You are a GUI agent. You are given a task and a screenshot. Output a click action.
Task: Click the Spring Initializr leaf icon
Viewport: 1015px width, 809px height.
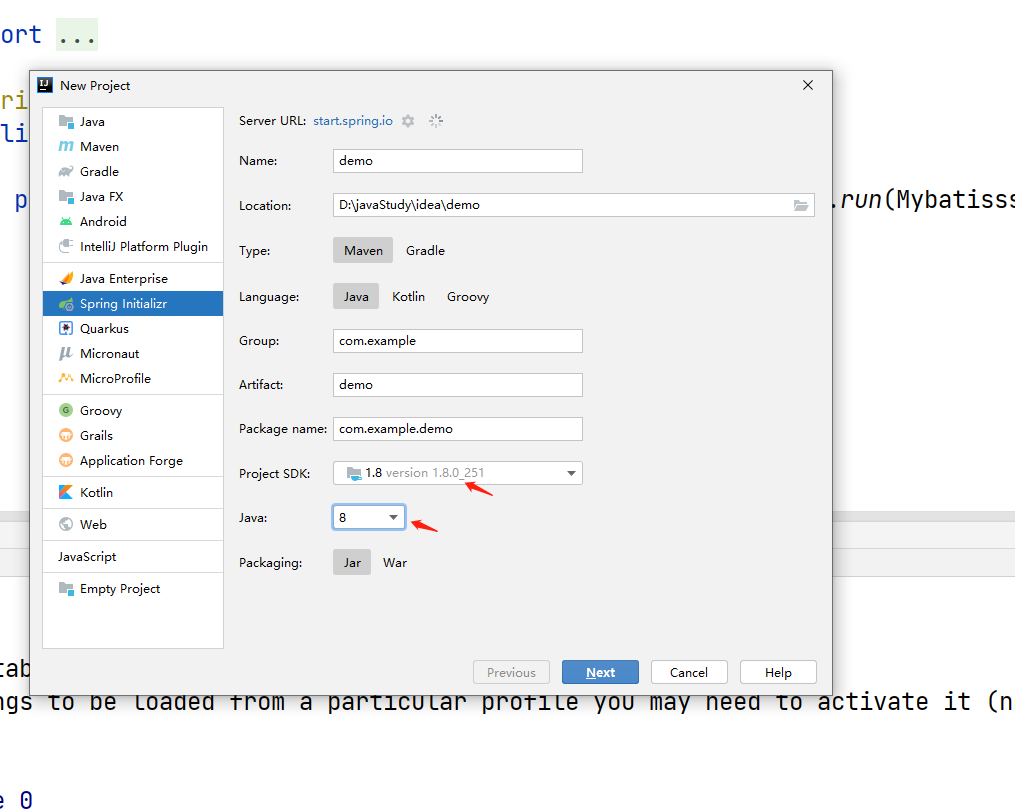pos(66,304)
